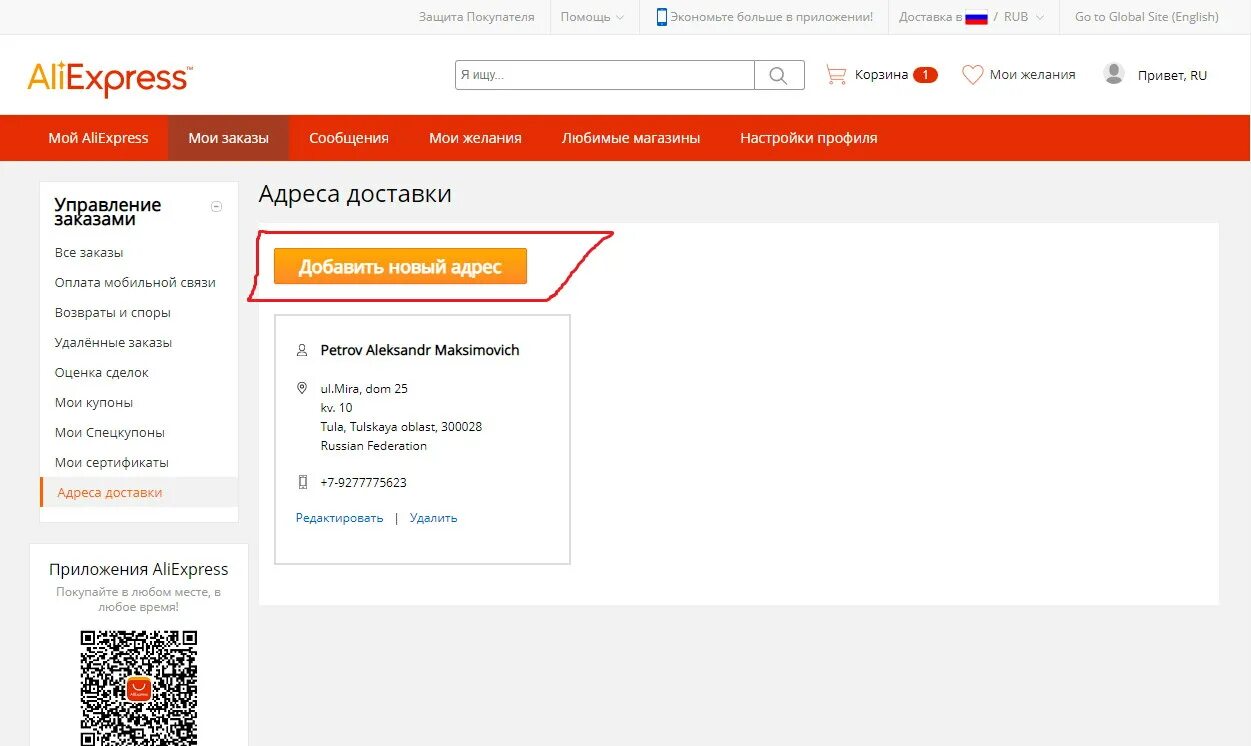Click Приложения AliExpress heading
This screenshot has height=746, width=1251.
[x=139, y=569]
